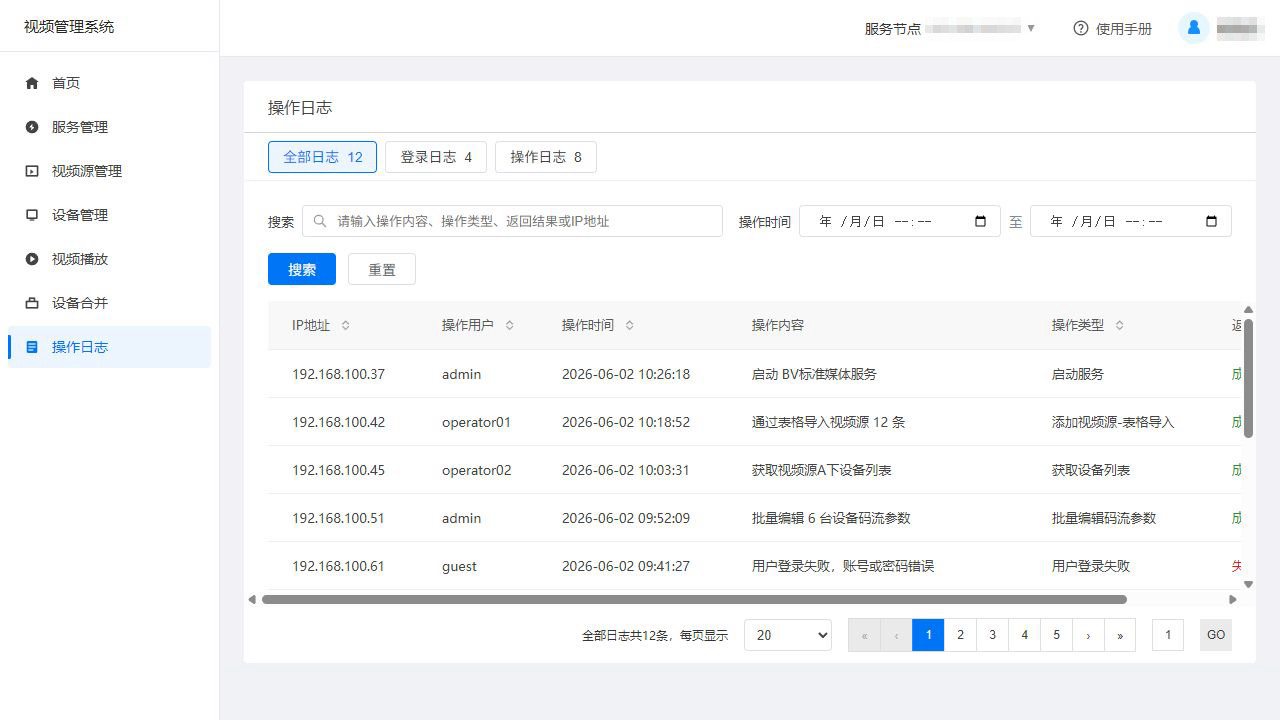Open 视频源管理 in the sidebar menu

(109, 171)
